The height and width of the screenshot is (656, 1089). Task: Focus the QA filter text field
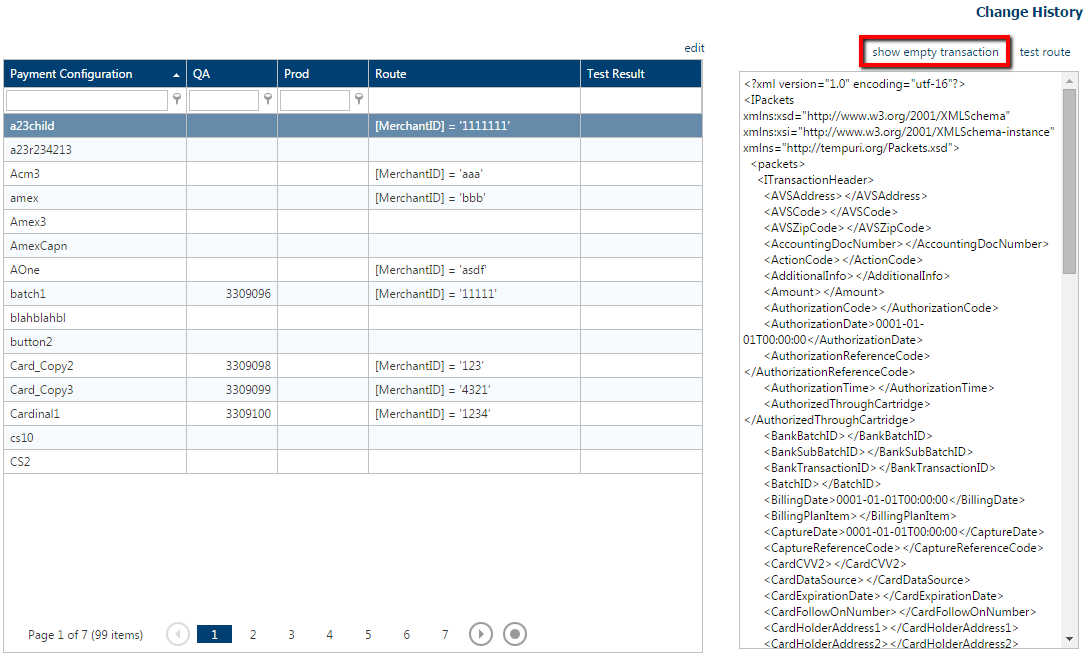224,100
